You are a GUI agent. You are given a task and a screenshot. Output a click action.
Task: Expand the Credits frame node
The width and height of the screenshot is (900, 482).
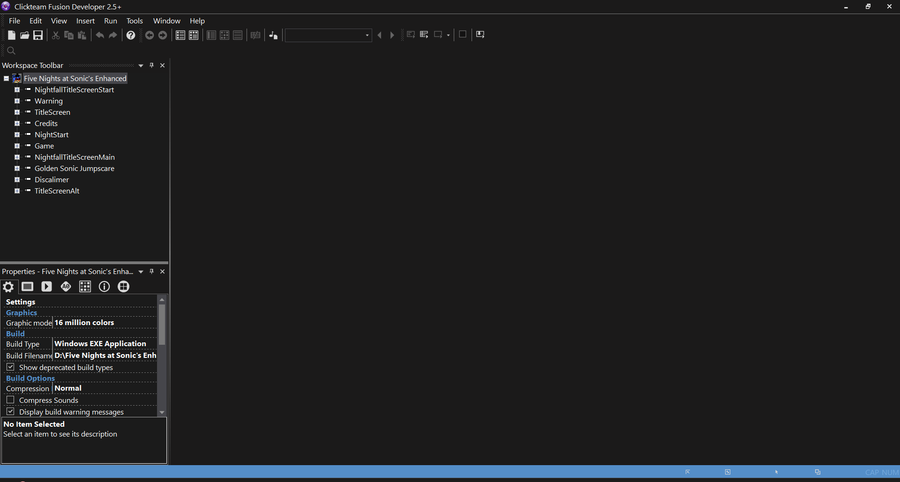17,123
